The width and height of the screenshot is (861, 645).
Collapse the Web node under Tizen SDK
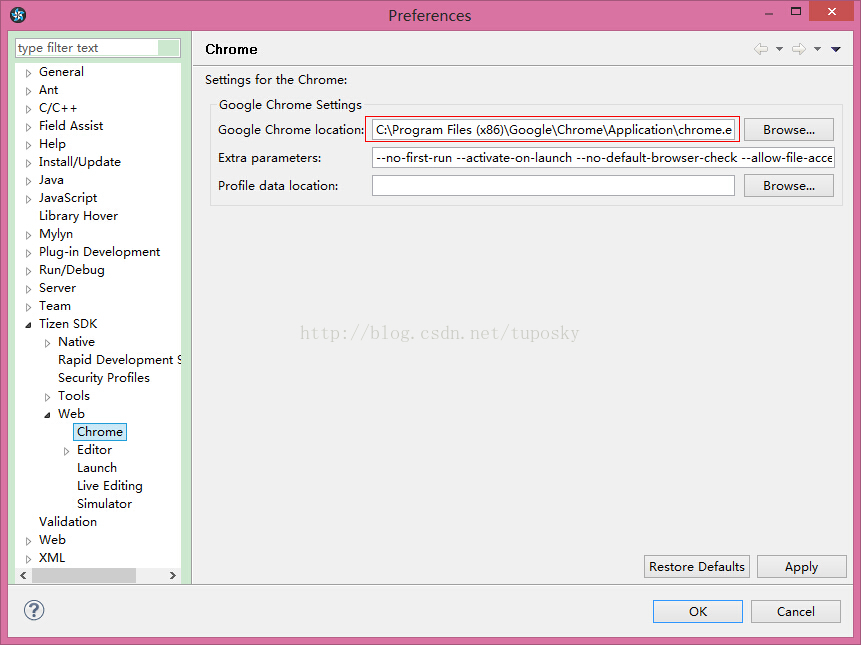48,415
